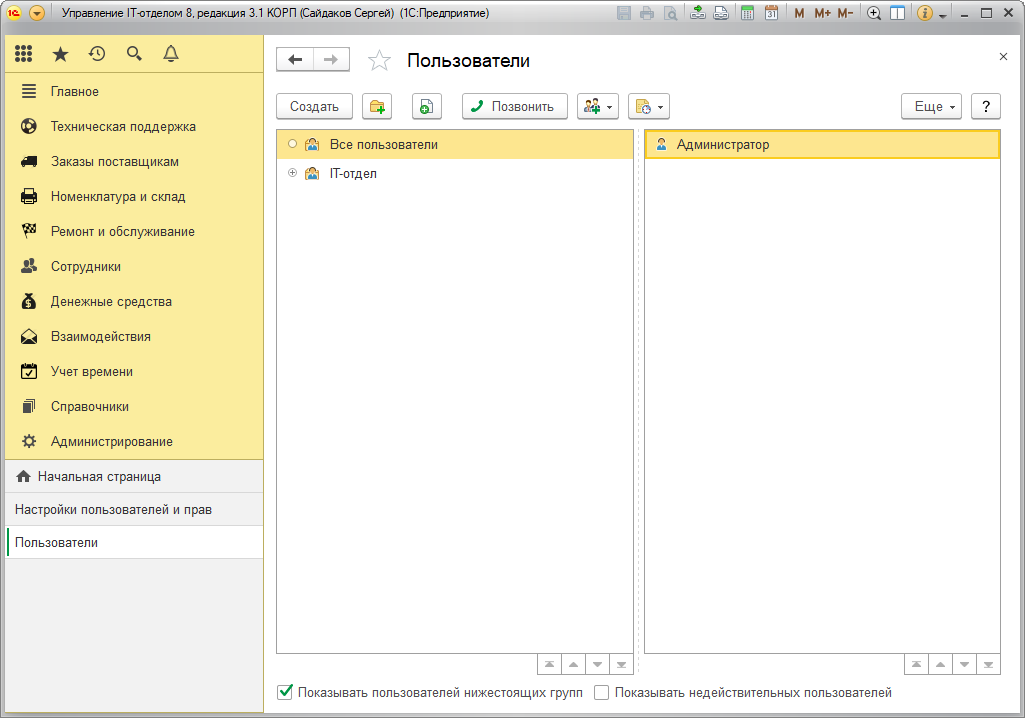The height and width of the screenshot is (718, 1025).
Task: Print icon in the title bar
Action: [x=647, y=13]
